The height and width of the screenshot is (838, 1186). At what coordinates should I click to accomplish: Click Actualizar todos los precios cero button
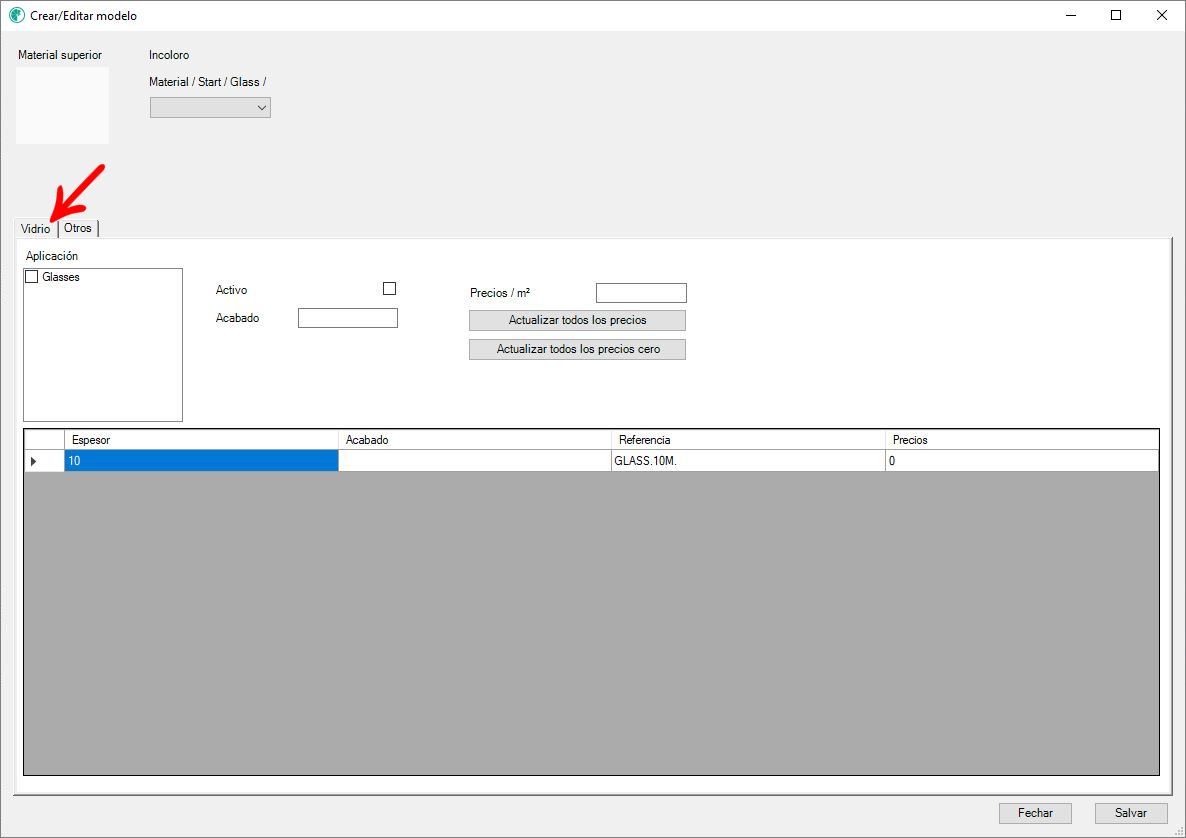[577, 349]
